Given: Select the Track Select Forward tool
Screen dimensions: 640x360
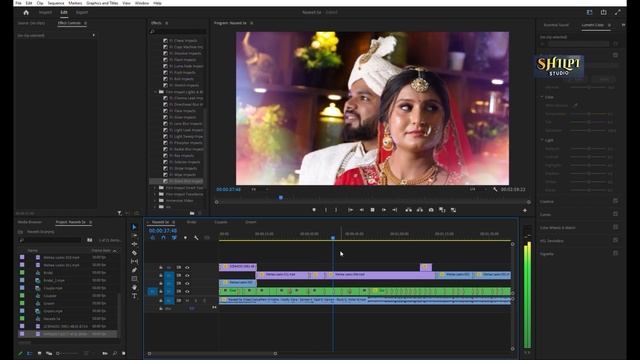Looking at the screenshot, I should tap(134, 236).
